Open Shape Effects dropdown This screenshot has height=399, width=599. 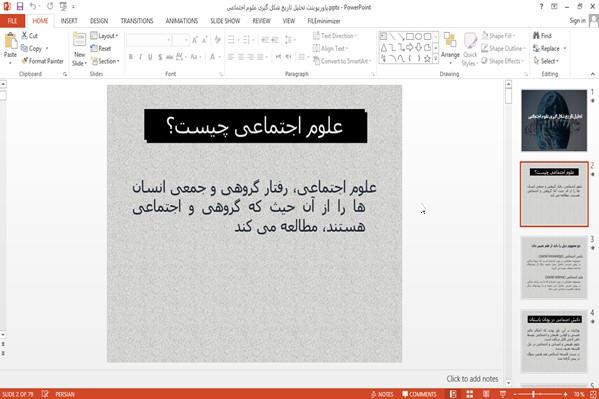click(x=502, y=61)
